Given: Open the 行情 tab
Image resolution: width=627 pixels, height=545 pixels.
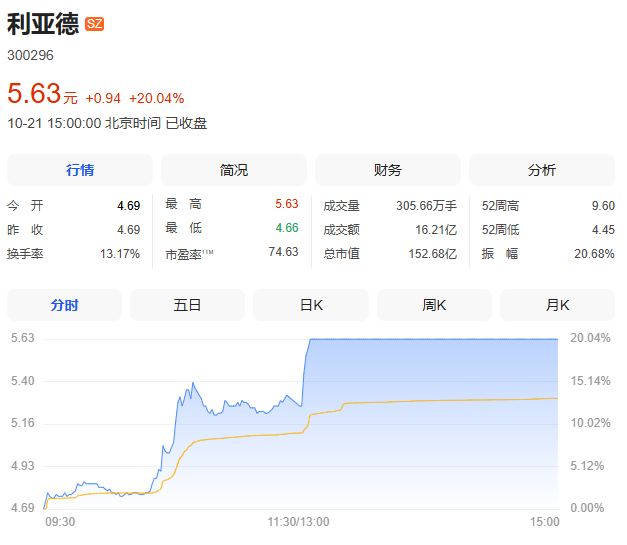Looking at the screenshot, I should point(80,170).
